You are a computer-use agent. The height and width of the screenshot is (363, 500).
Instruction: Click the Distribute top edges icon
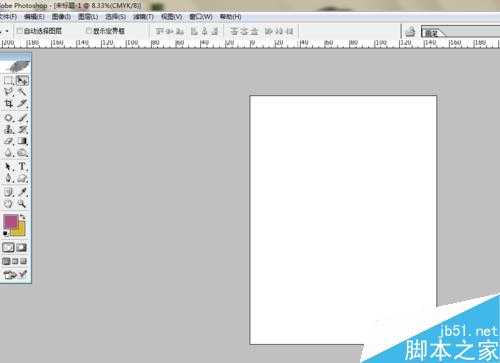[234, 31]
